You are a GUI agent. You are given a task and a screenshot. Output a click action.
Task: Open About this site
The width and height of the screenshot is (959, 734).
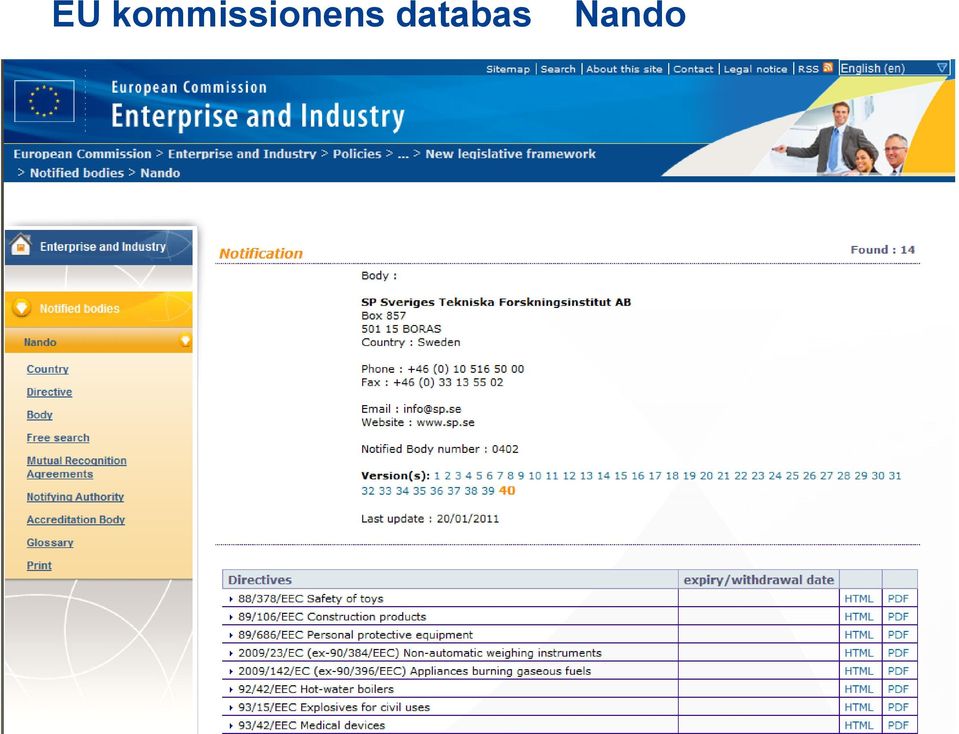coord(624,69)
